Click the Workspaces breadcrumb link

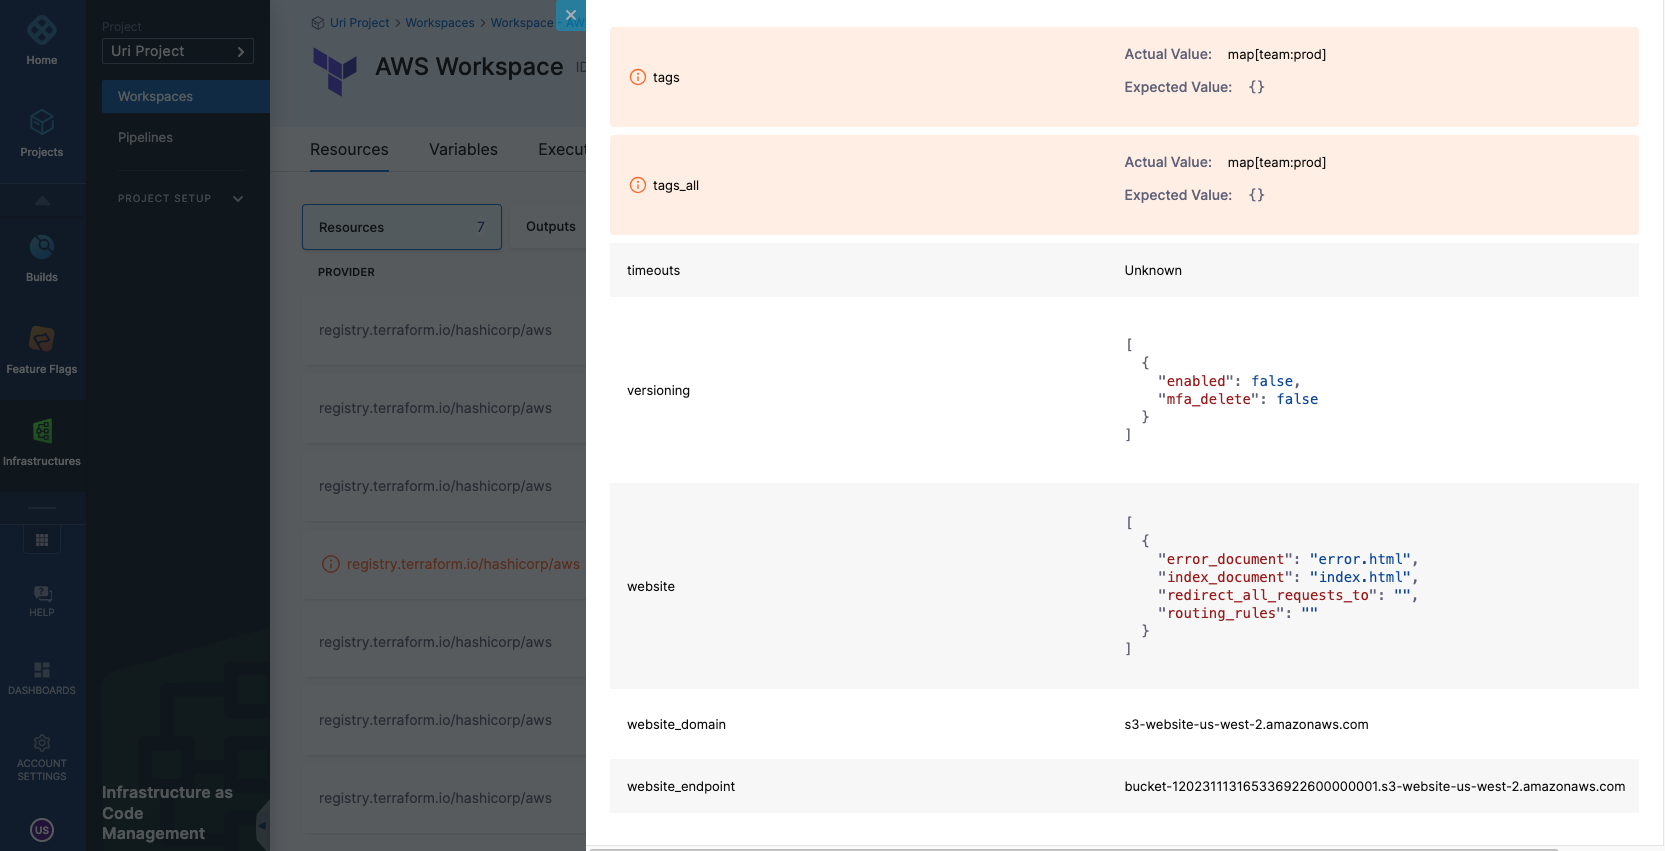(x=439, y=23)
